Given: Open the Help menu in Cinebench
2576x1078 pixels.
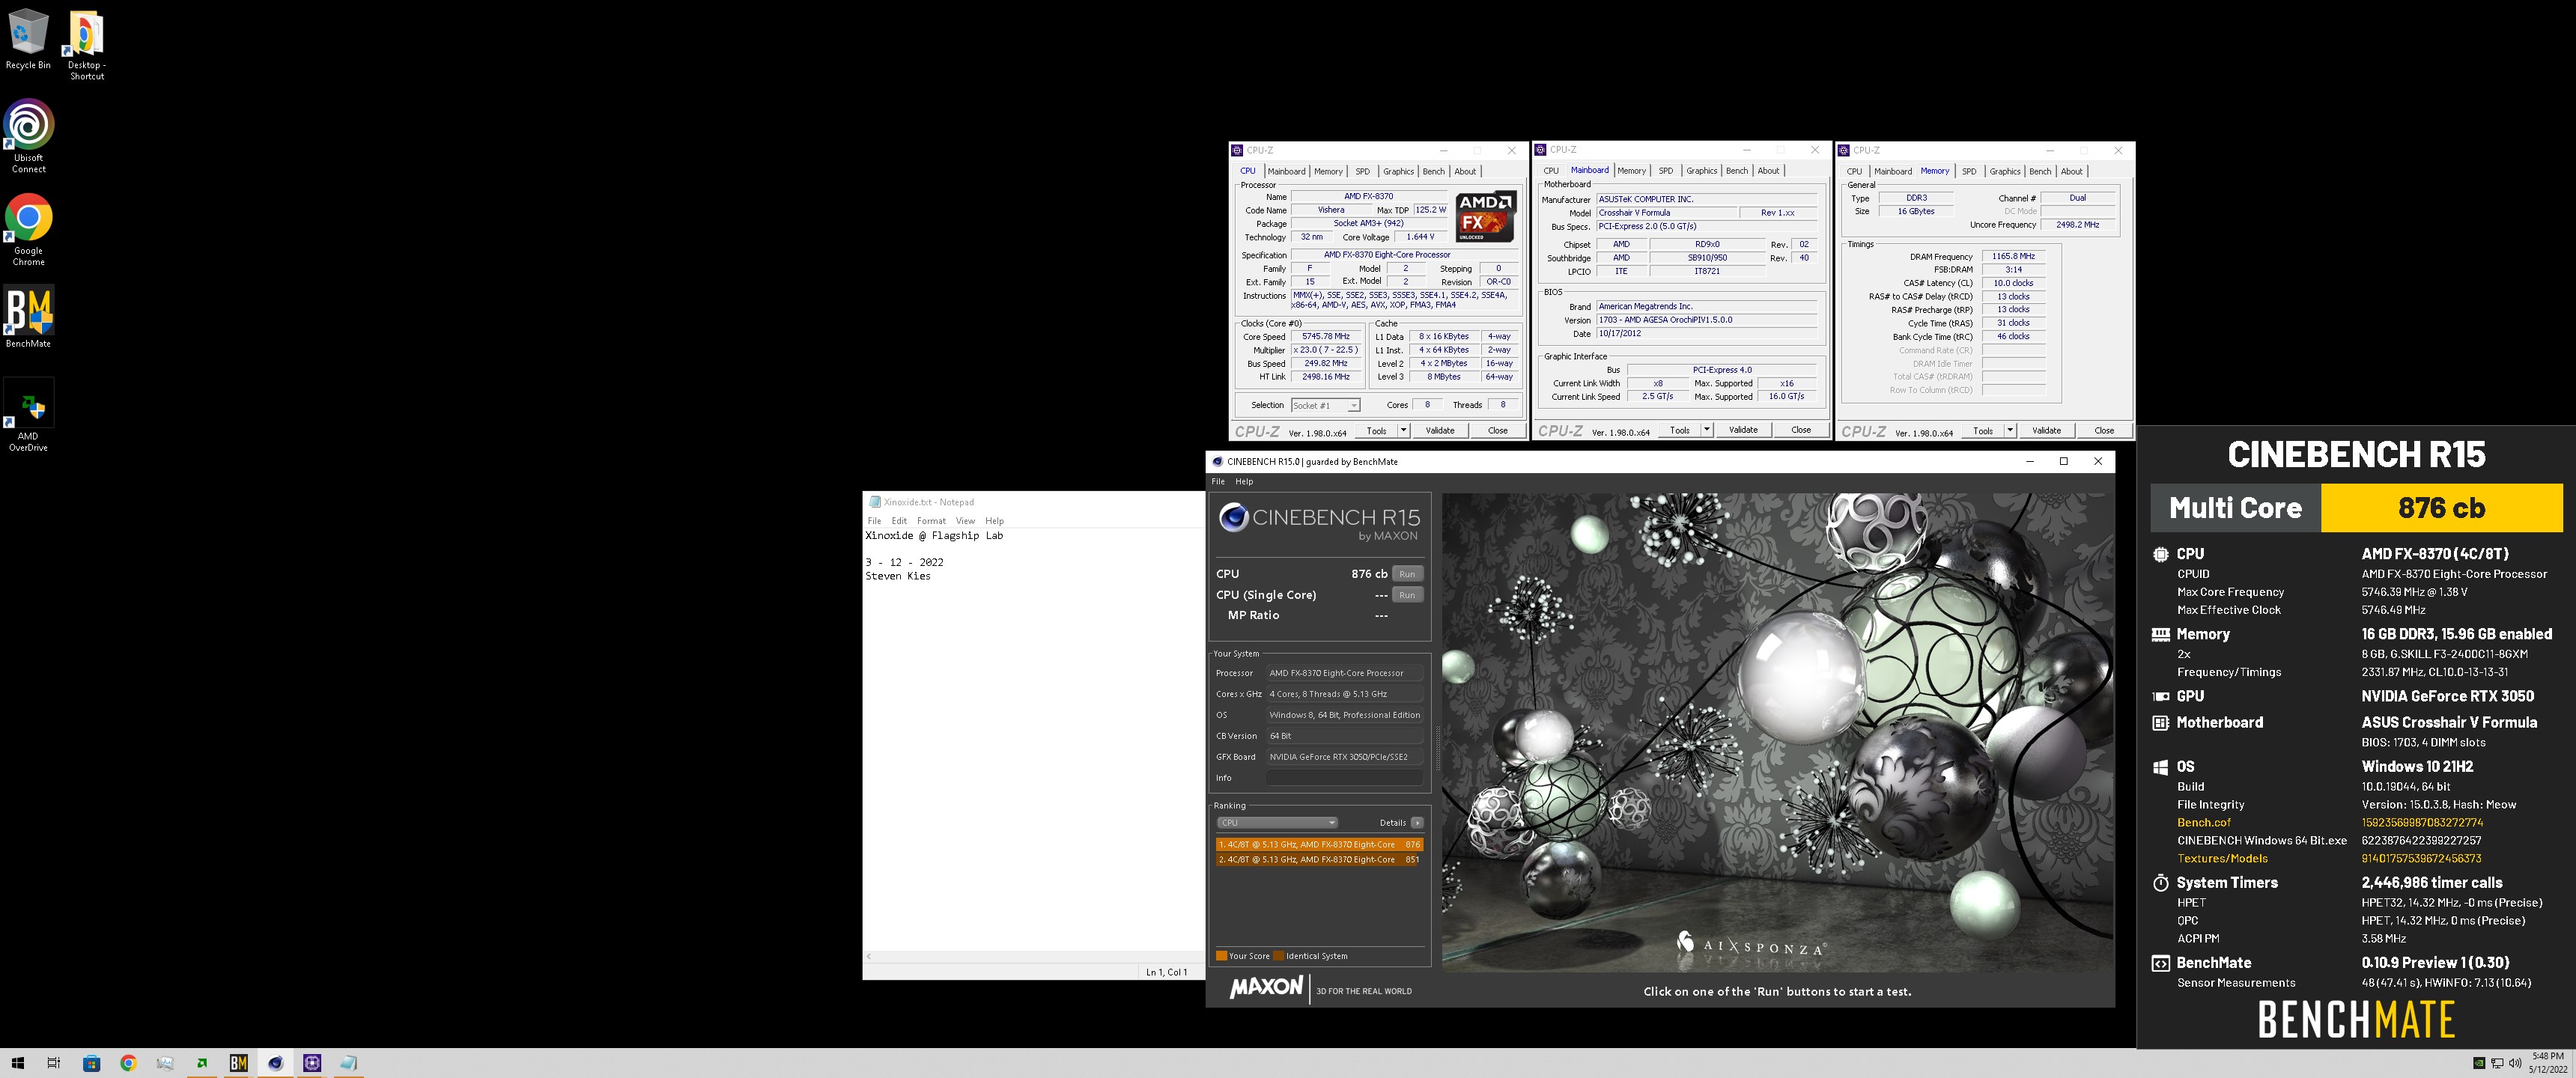Looking at the screenshot, I should 1243,482.
